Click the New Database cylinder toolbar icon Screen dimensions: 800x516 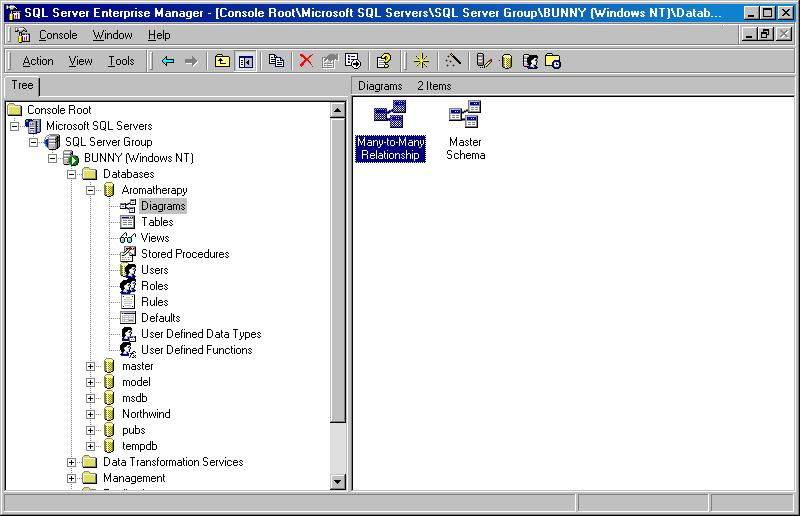click(506, 61)
